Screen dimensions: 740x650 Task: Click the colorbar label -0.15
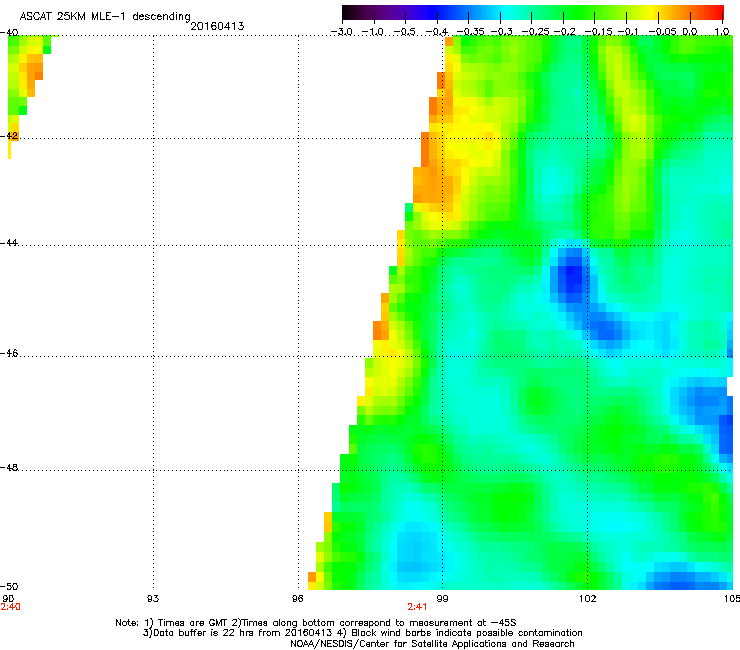click(598, 32)
